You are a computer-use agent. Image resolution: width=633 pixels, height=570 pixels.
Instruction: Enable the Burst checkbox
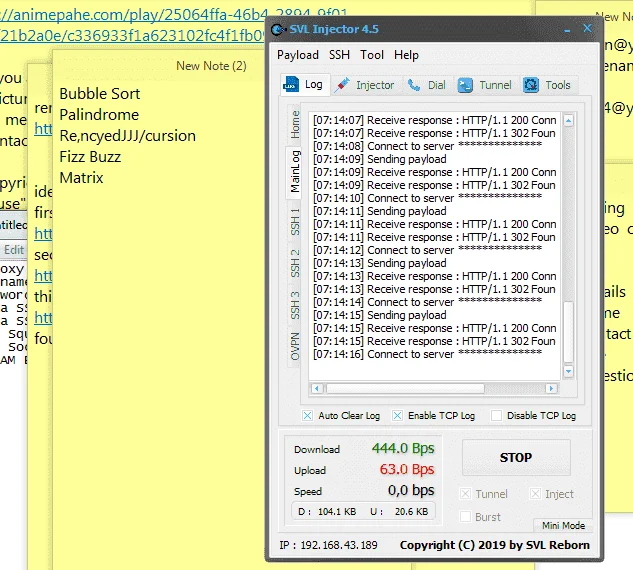pos(465,517)
